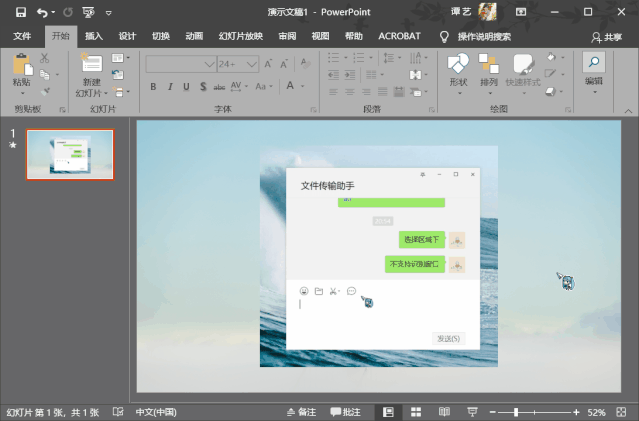Click the Numbering list icon
This screenshot has height=421, width=639.
(359, 57)
